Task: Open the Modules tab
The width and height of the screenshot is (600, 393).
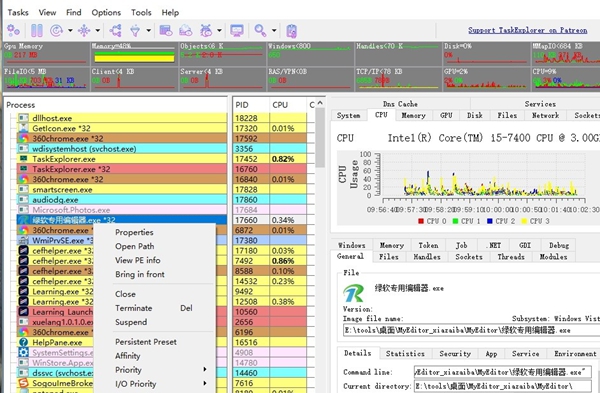Action: coord(553,257)
